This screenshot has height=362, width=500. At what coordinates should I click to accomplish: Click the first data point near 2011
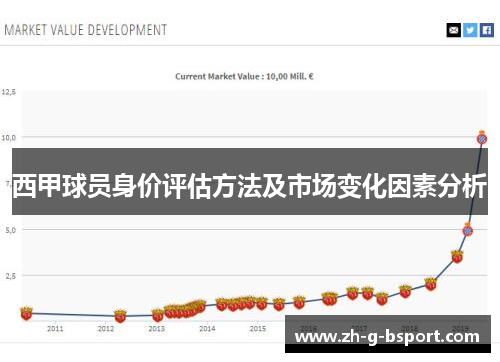click(x=26, y=313)
